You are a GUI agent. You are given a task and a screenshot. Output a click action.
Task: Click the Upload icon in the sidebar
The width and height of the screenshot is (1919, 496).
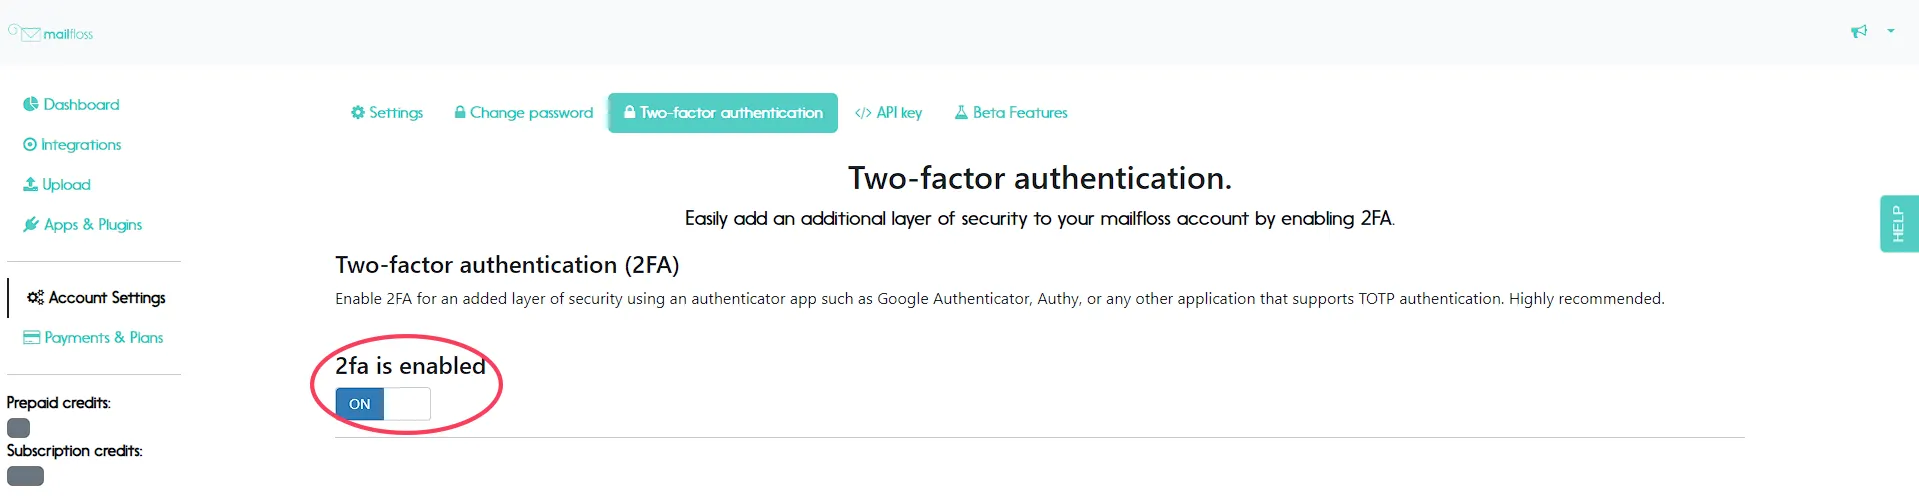30,184
